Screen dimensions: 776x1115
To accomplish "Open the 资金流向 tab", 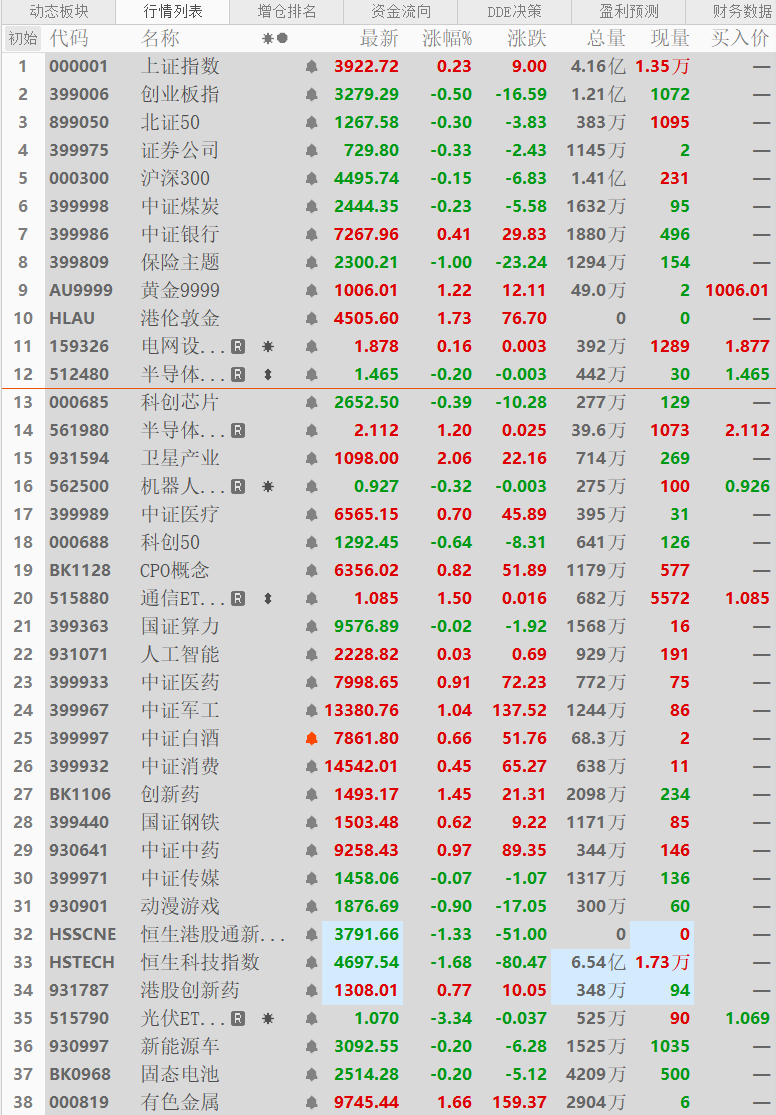I will click(x=401, y=12).
